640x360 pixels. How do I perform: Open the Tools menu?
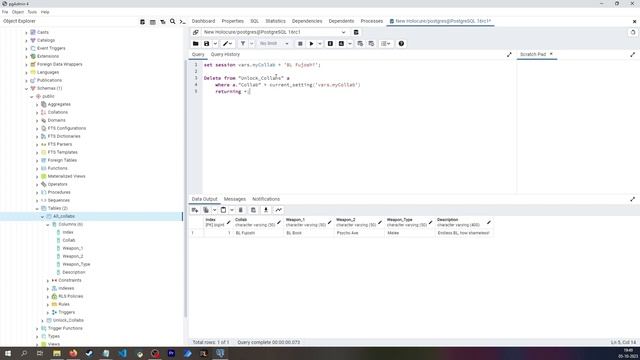point(32,12)
